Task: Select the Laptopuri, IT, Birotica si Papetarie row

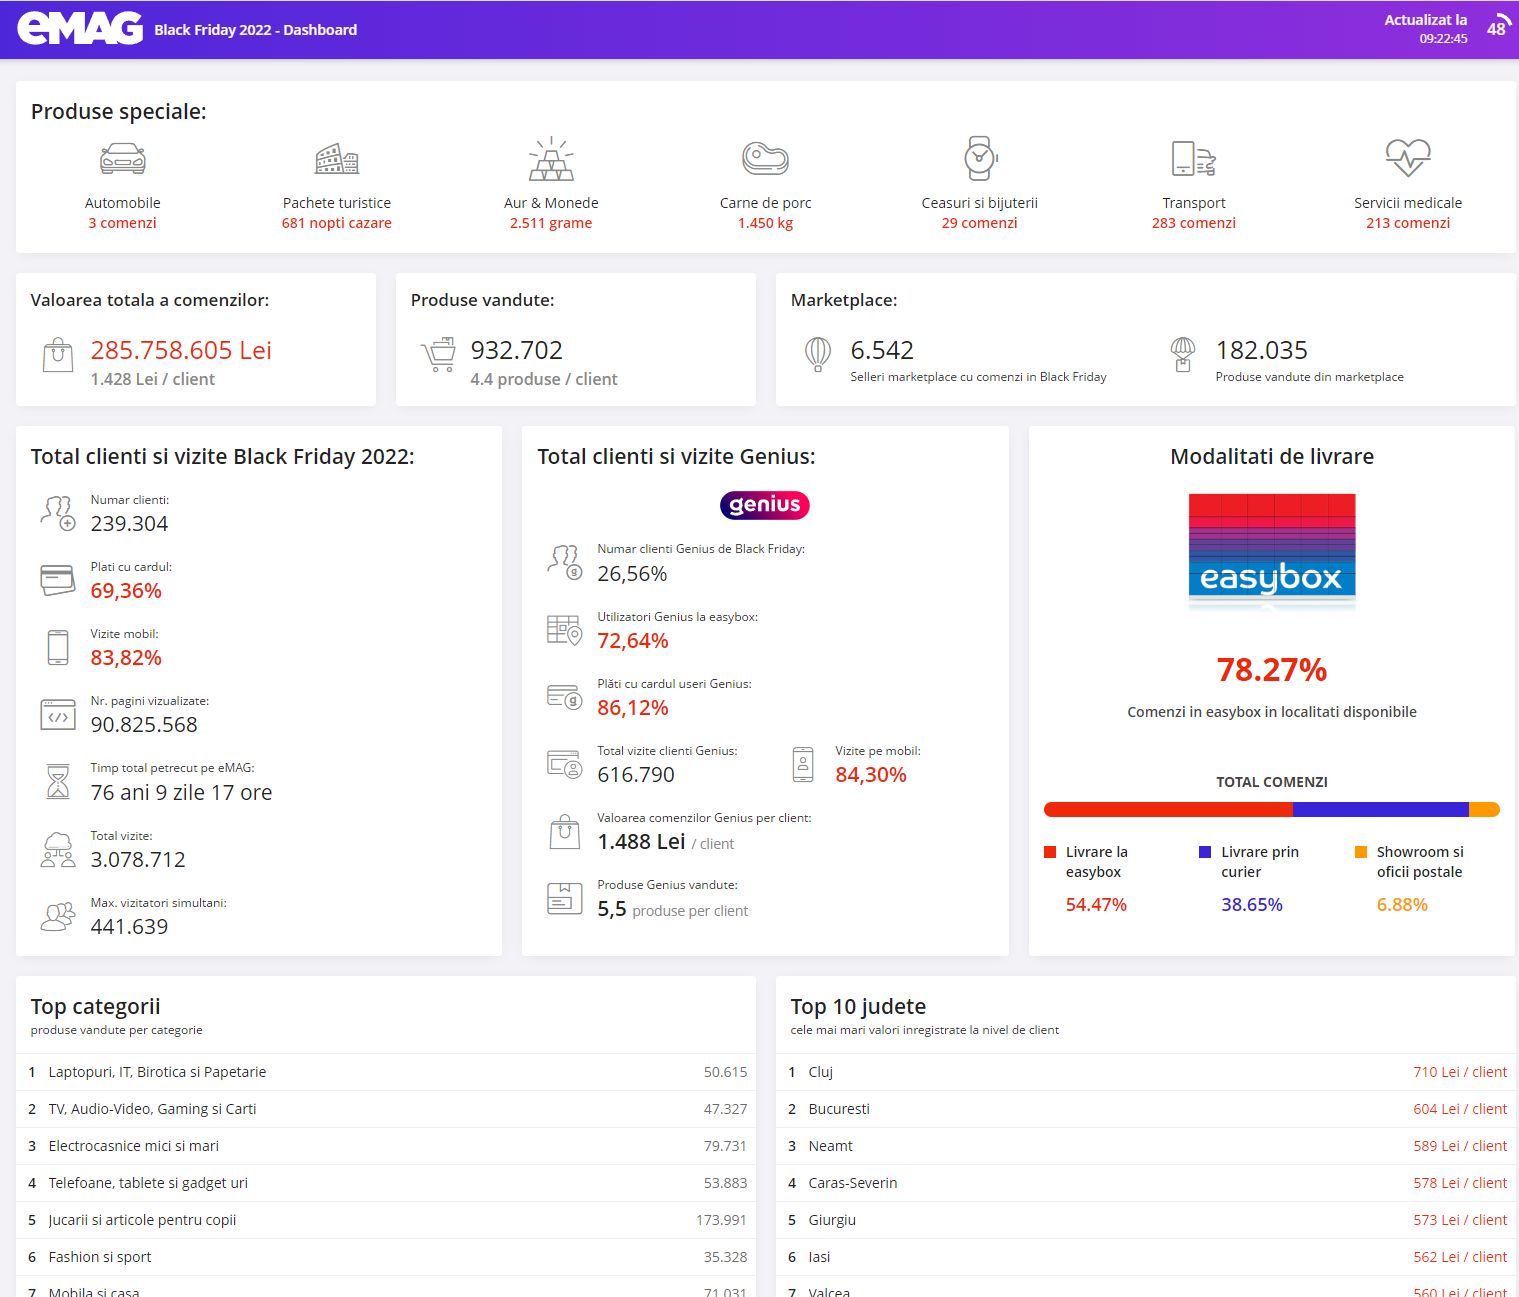Action: click(x=386, y=1072)
